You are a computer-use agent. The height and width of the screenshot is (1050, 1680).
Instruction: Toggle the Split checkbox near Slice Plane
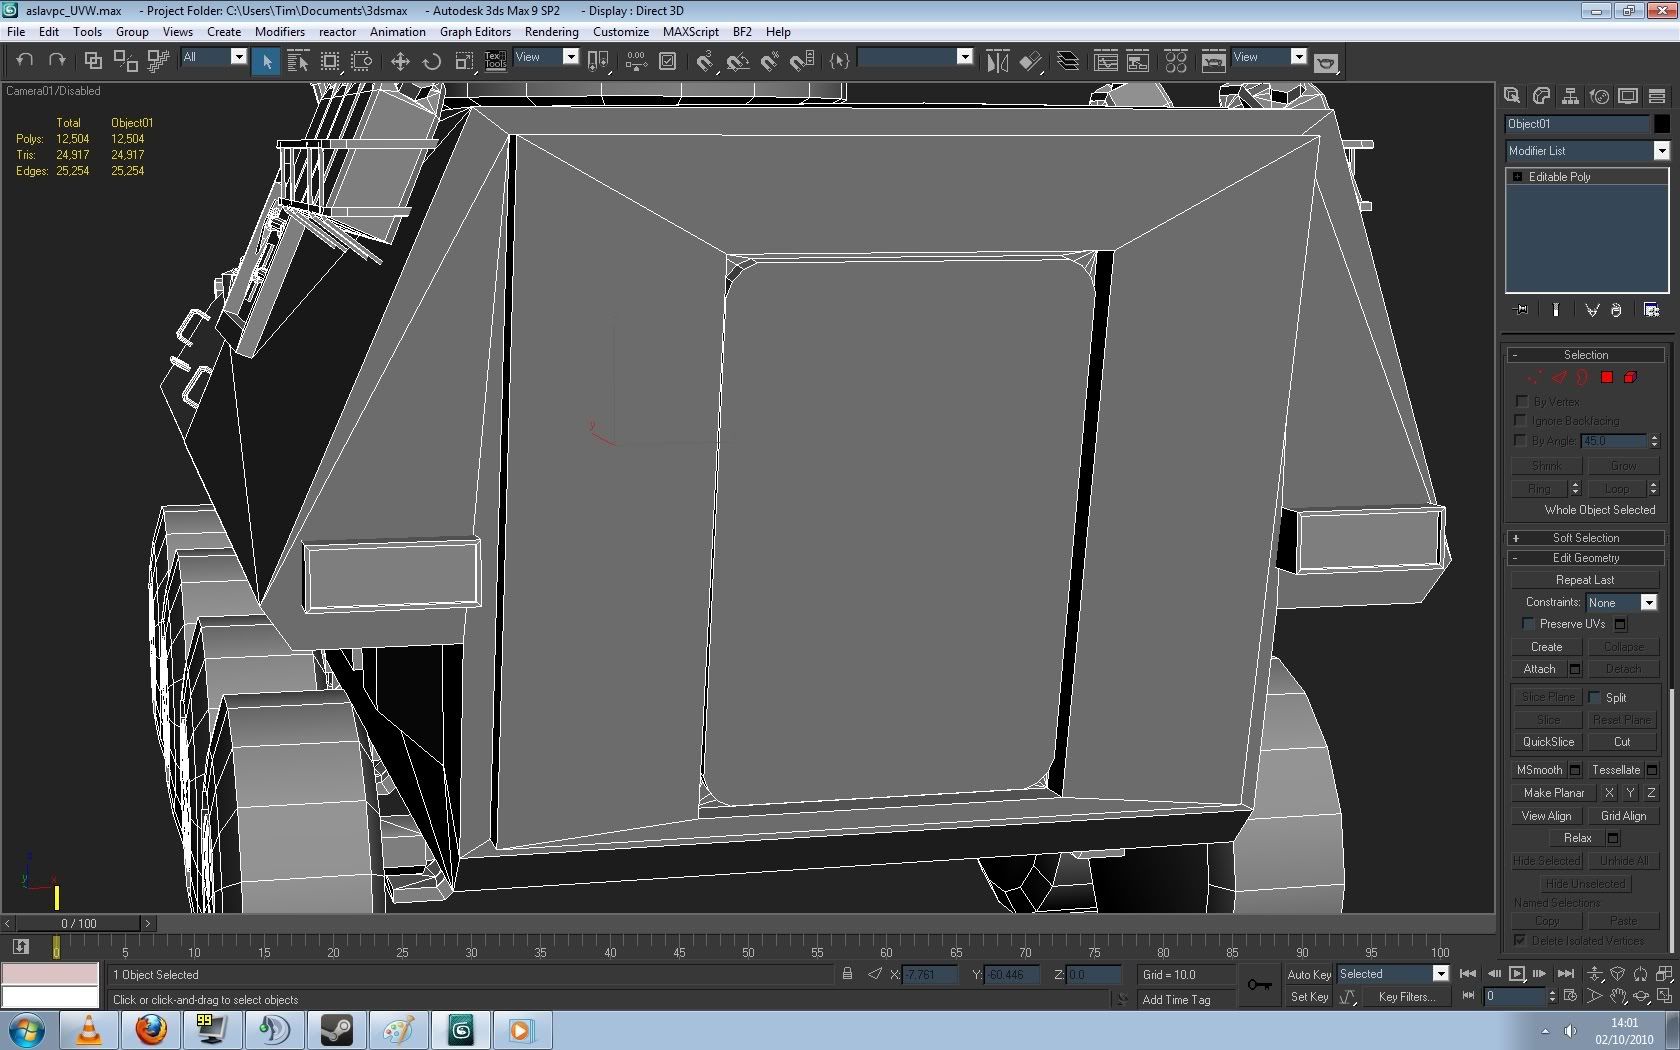[1594, 698]
